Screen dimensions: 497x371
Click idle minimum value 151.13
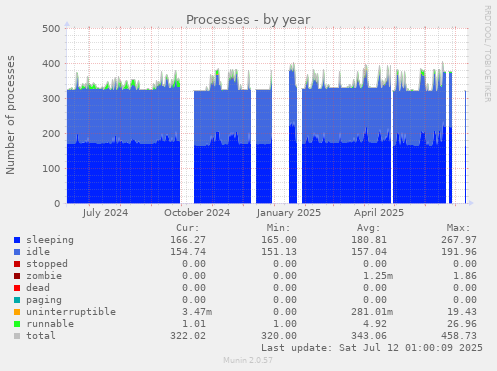279,252
